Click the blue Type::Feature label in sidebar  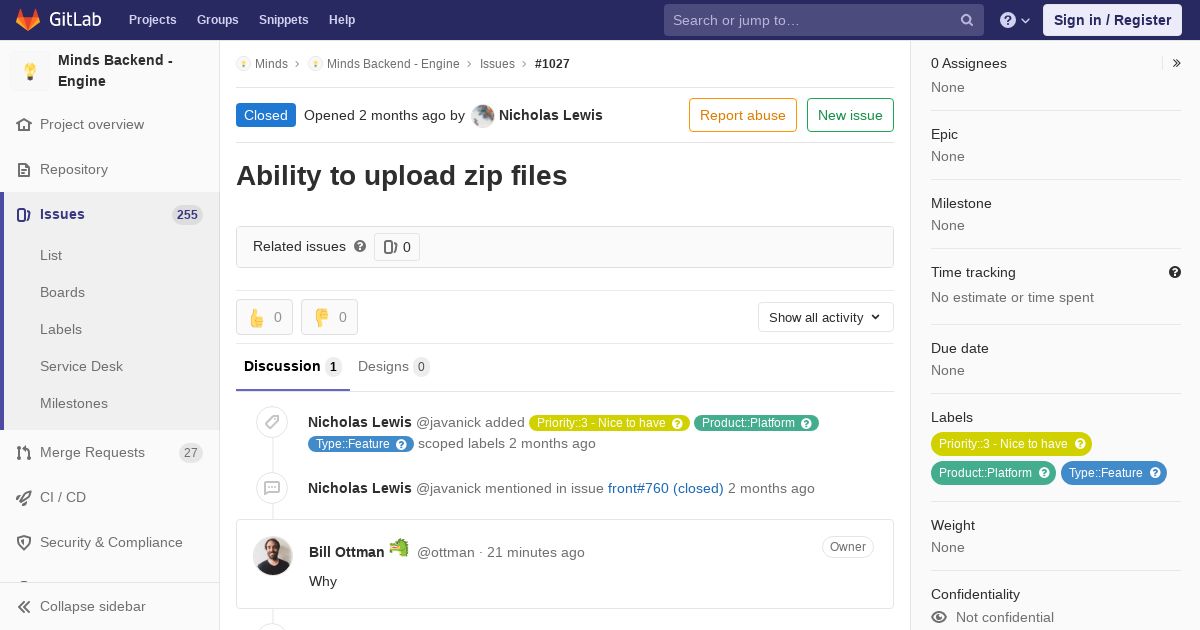[1114, 473]
